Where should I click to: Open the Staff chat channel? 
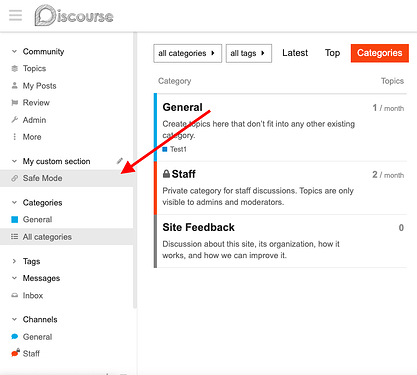point(31,353)
